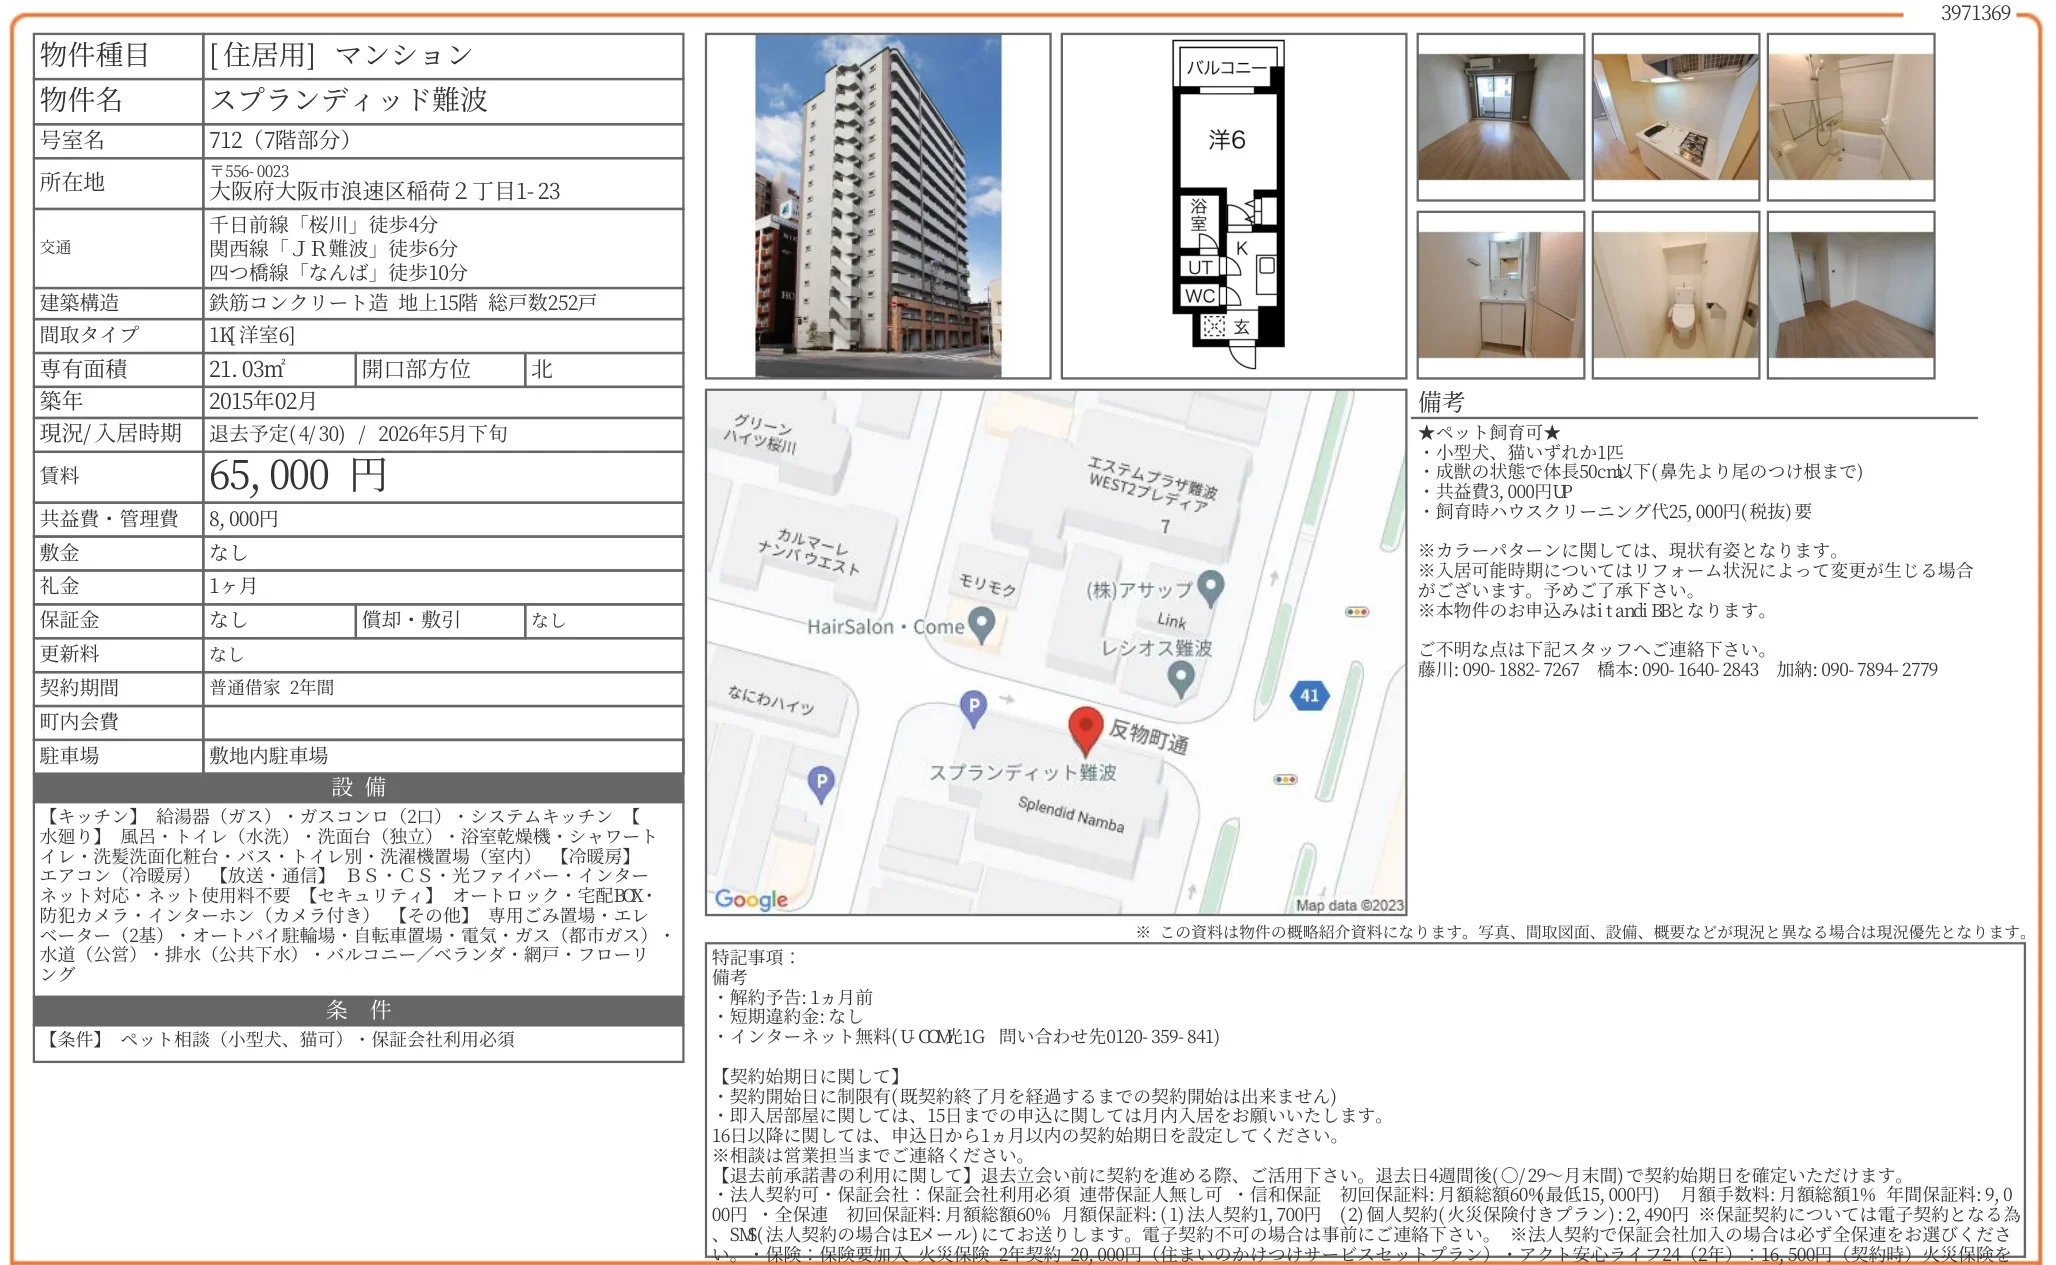Click the (株)アサップ map pin

(x=1211, y=587)
